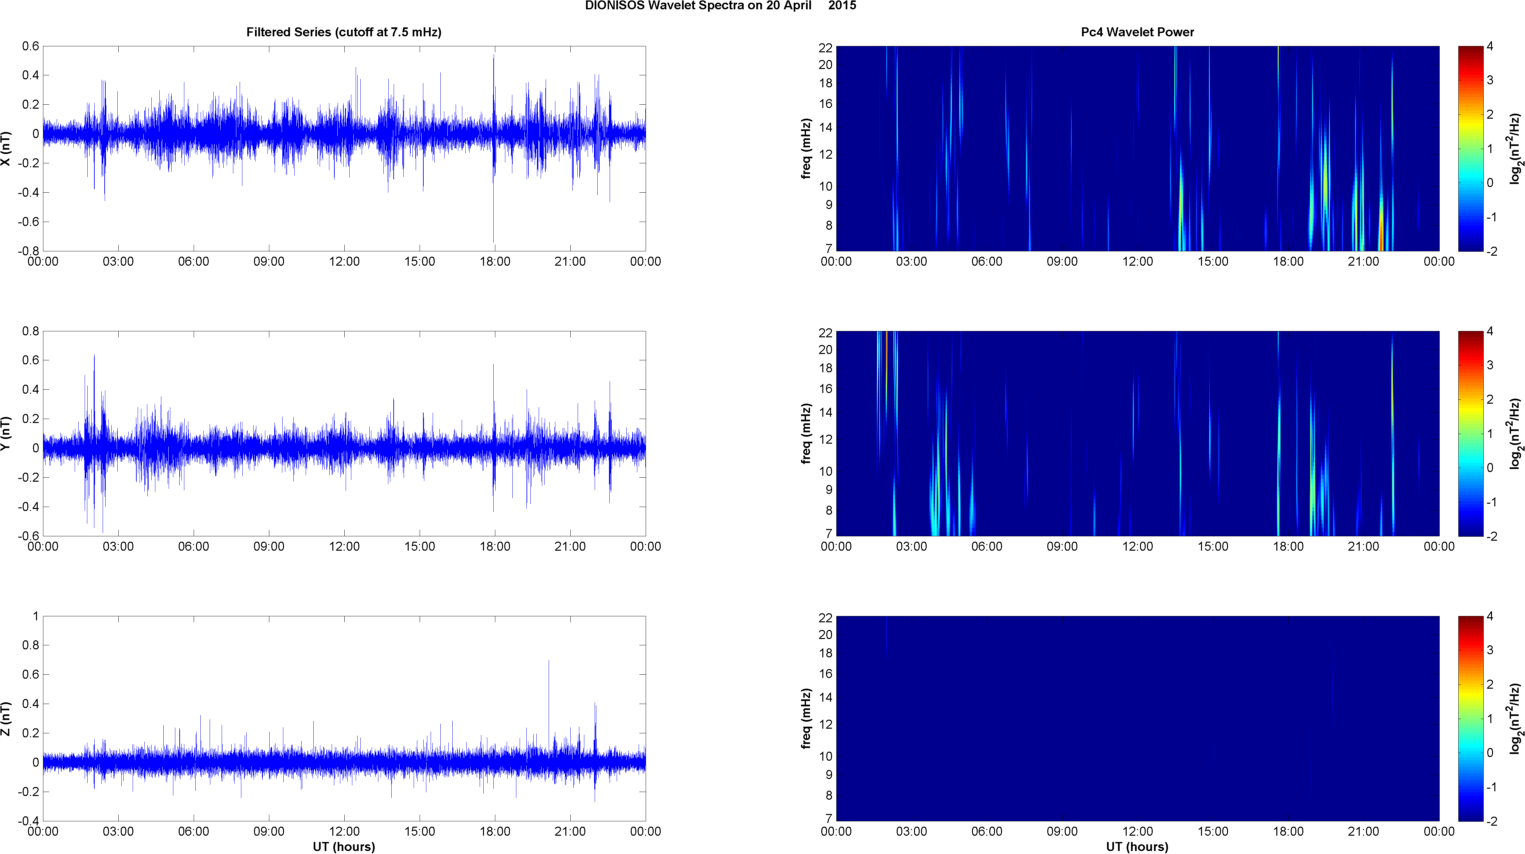
Task: Click the '18:00' tick under the X time series
Action: click(495, 262)
